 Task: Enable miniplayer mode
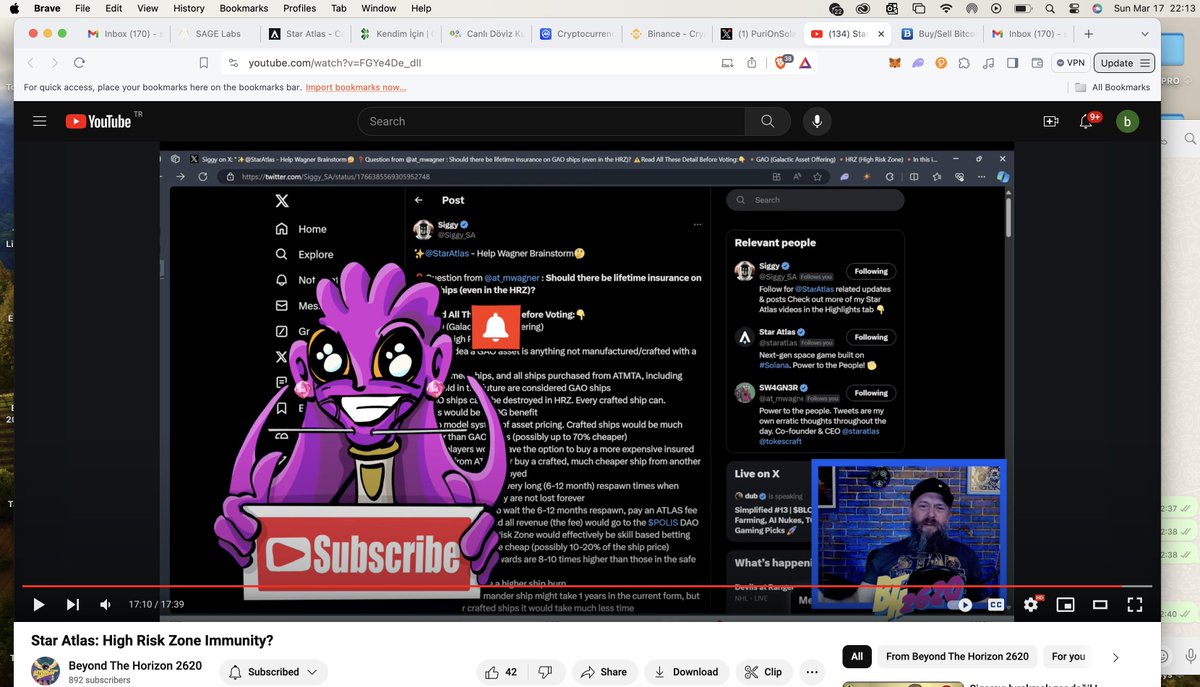(x=1066, y=604)
